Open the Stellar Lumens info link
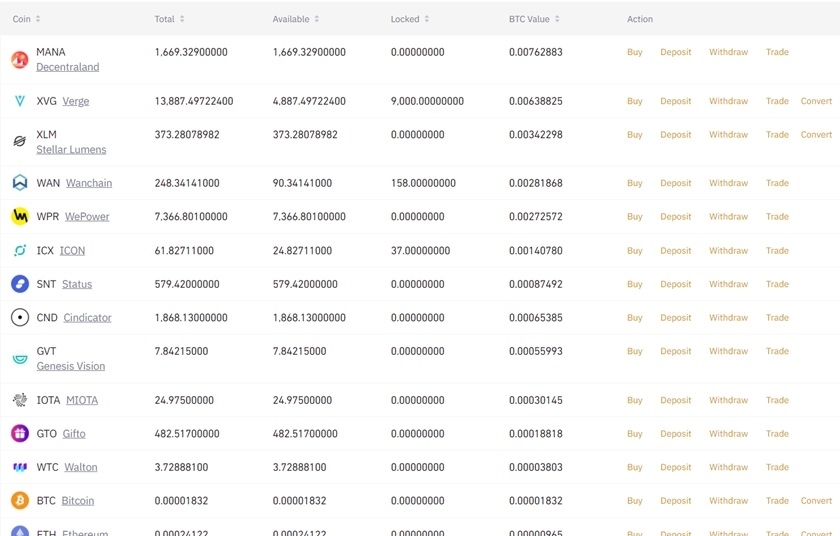 [71, 149]
